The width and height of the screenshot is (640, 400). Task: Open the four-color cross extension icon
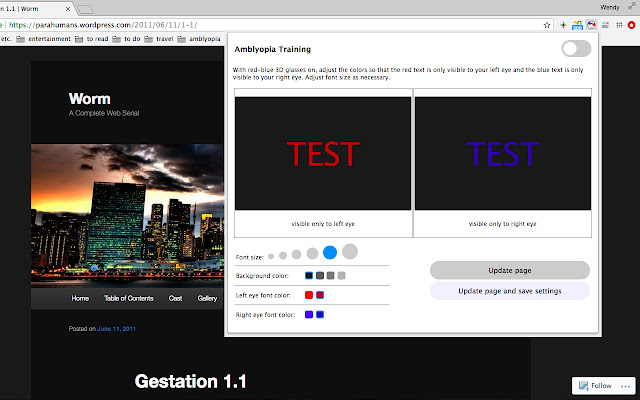click(563, 25)
